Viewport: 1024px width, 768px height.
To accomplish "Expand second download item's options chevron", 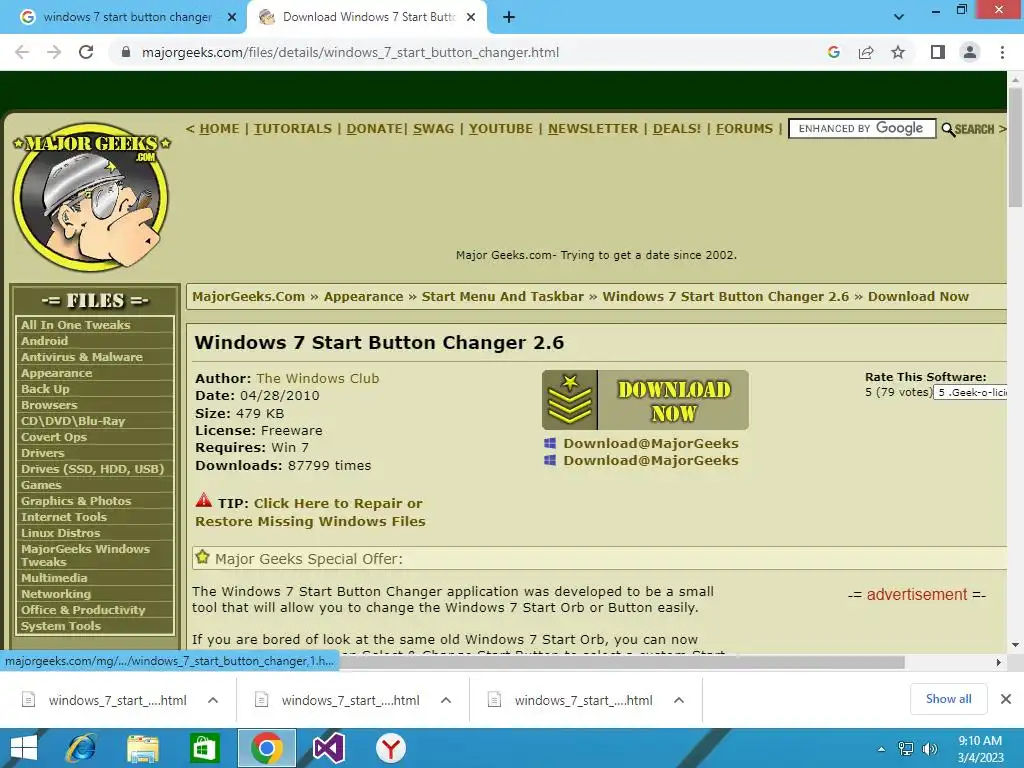I will point(446,700).
